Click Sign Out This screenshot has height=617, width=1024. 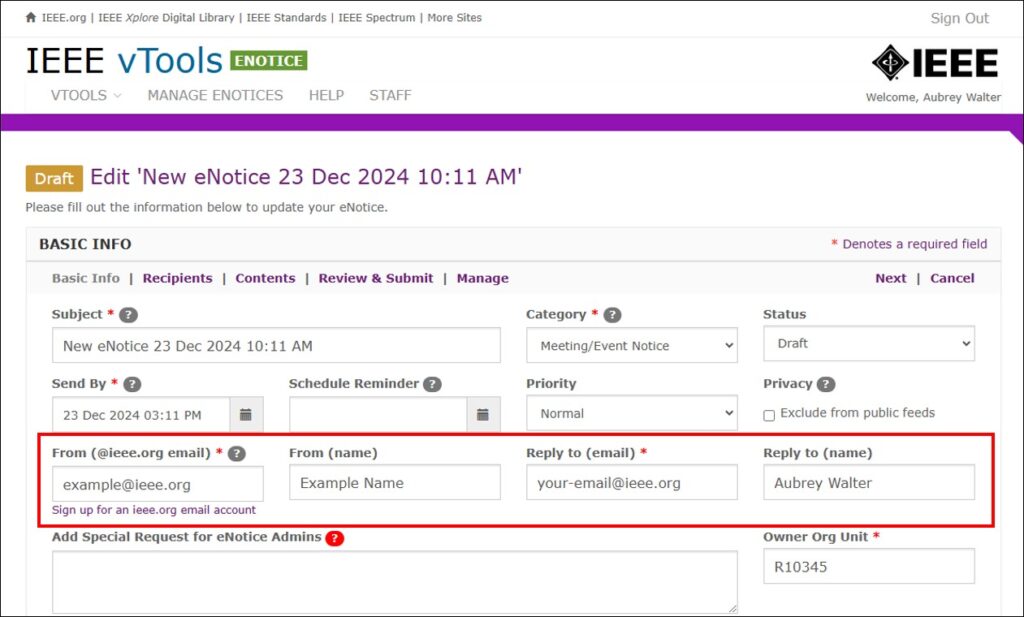[x=959, y=18]
